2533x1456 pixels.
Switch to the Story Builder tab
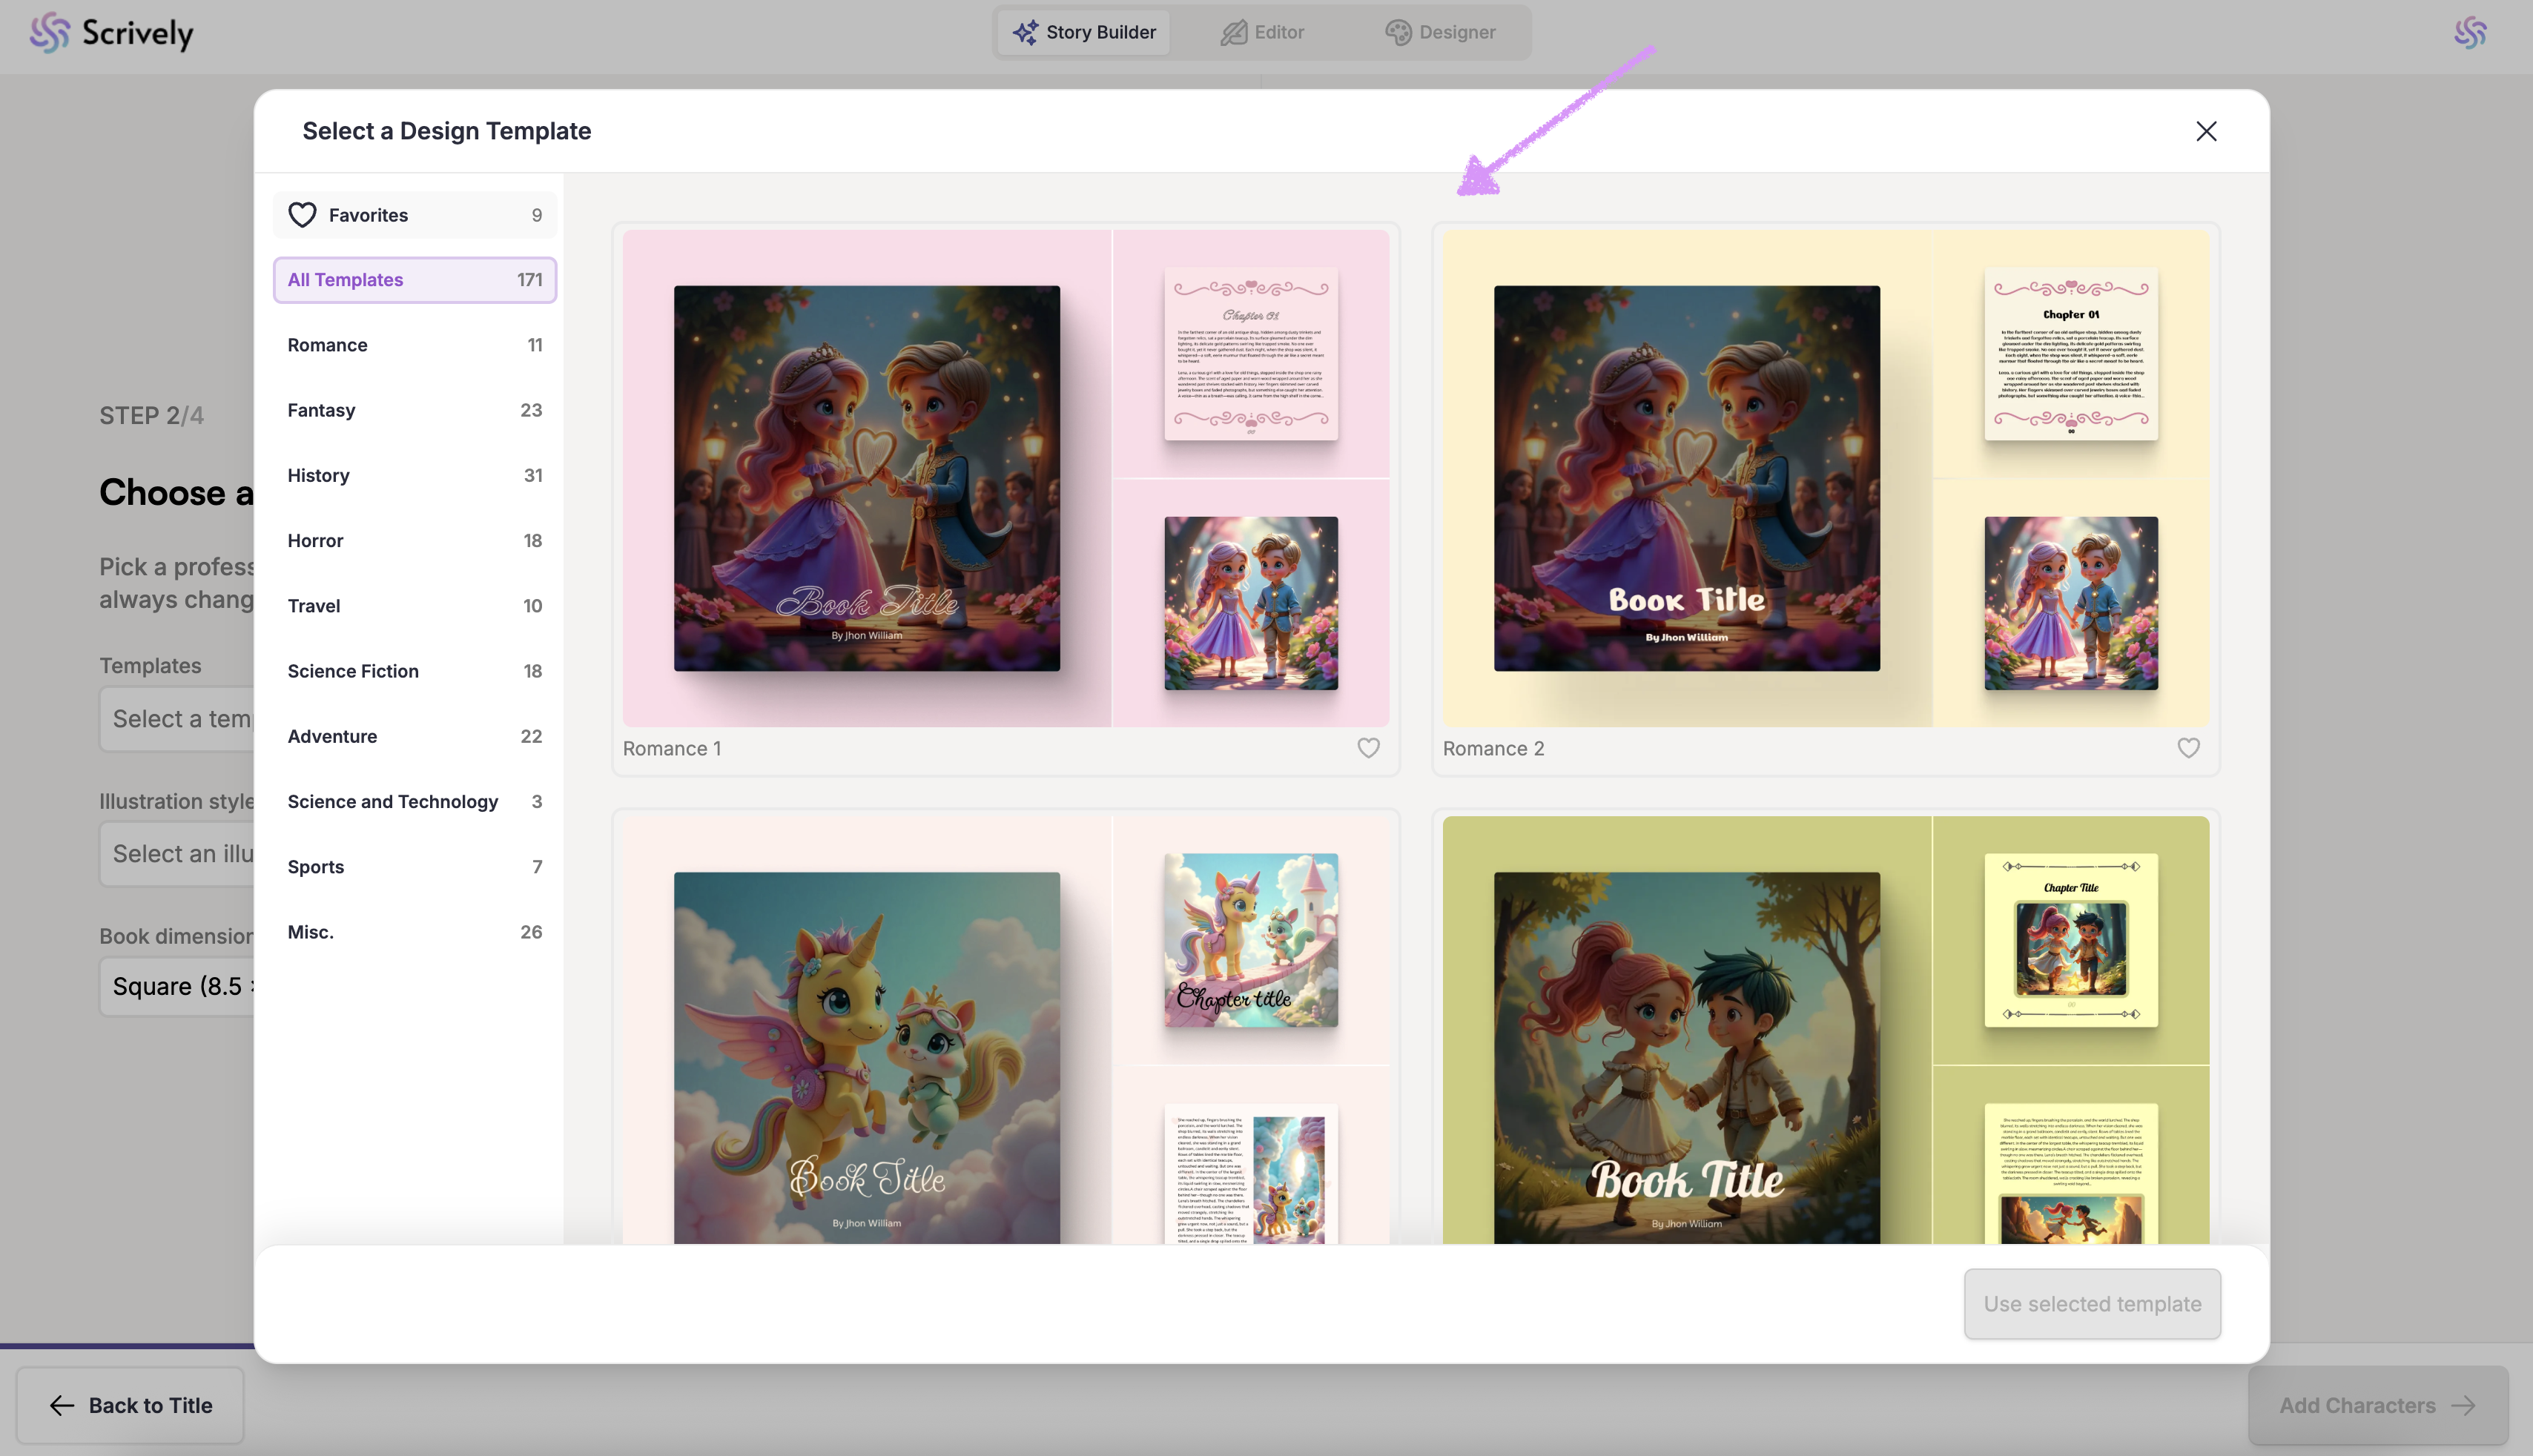coord(1084,32)
